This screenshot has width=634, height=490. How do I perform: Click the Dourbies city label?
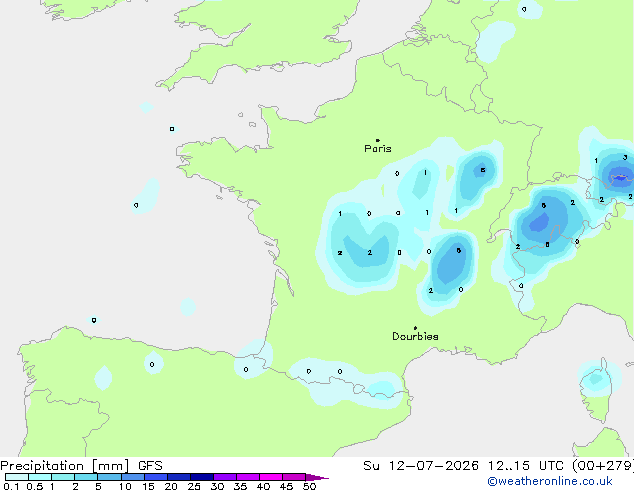click(415, 336)
